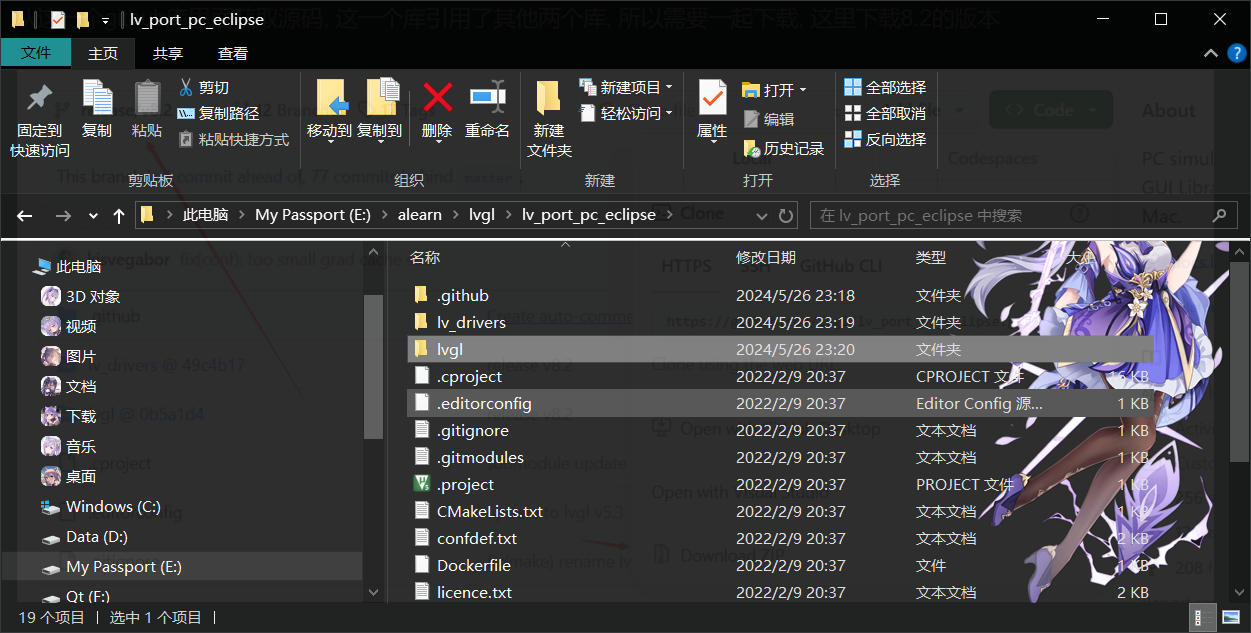
Task: Create a new folder with 新建文件夹
Action: (549, 120)
